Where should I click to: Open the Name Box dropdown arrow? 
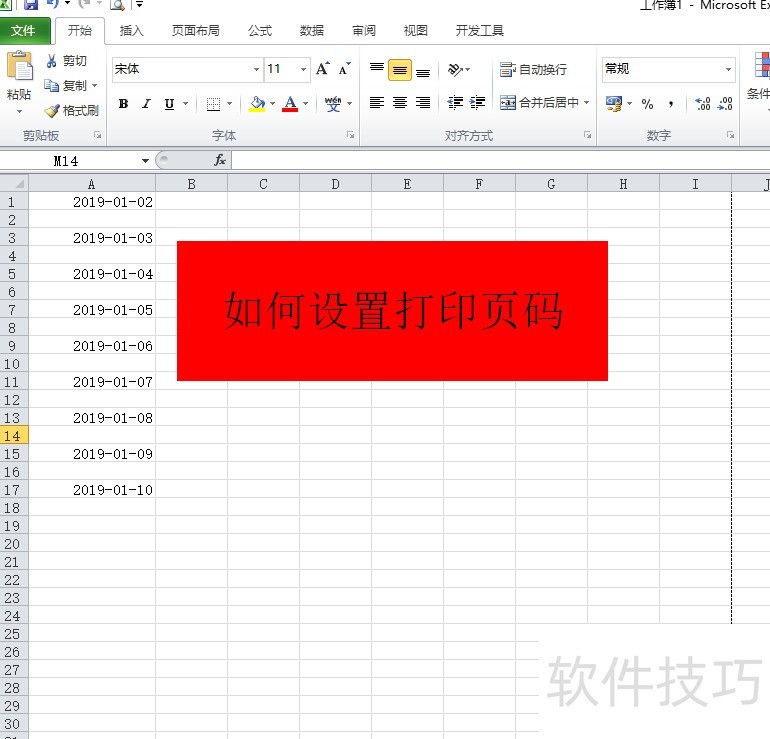(x=145, y=161)
